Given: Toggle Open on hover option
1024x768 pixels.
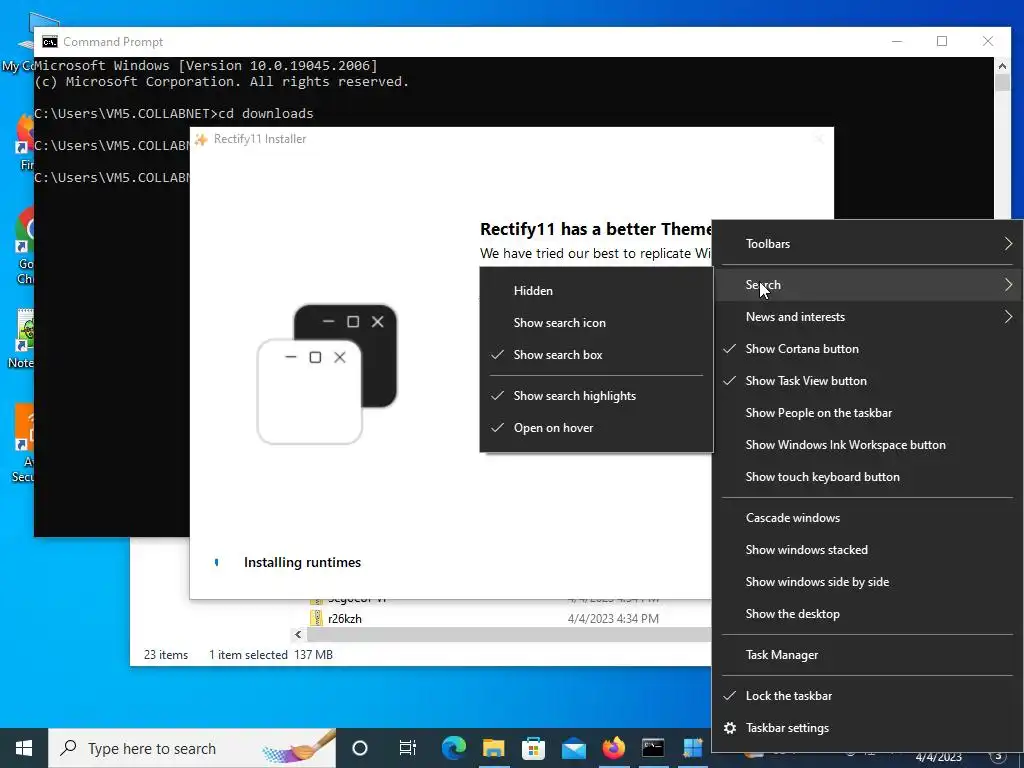Looking at the screenshot, I should pos(596,428).
